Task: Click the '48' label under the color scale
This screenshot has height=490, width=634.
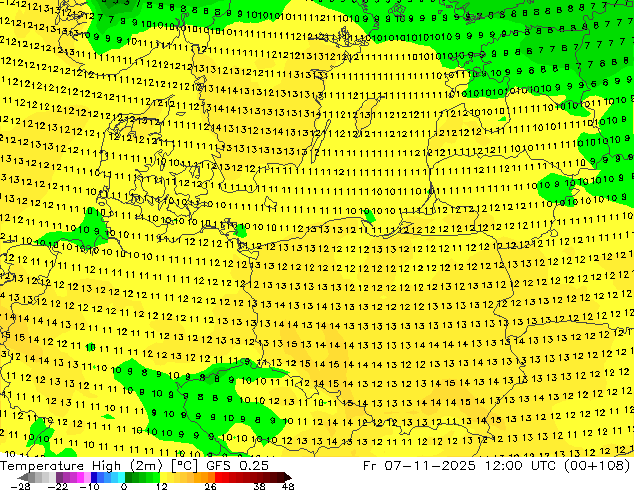Action: point(288,486)
